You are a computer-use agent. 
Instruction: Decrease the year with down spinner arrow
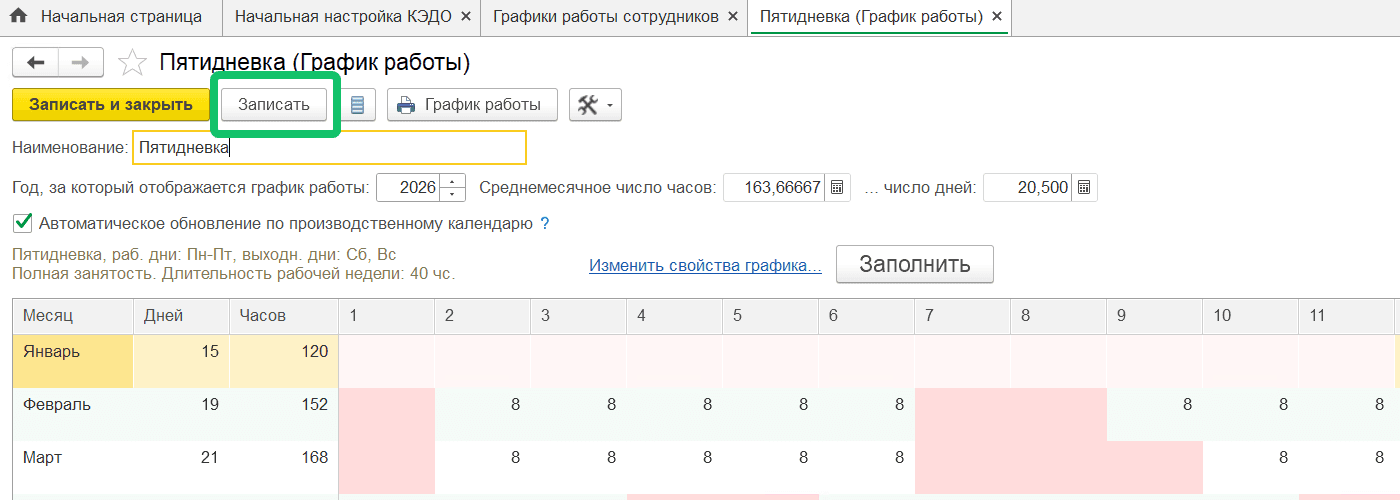(x=453, y=193)
